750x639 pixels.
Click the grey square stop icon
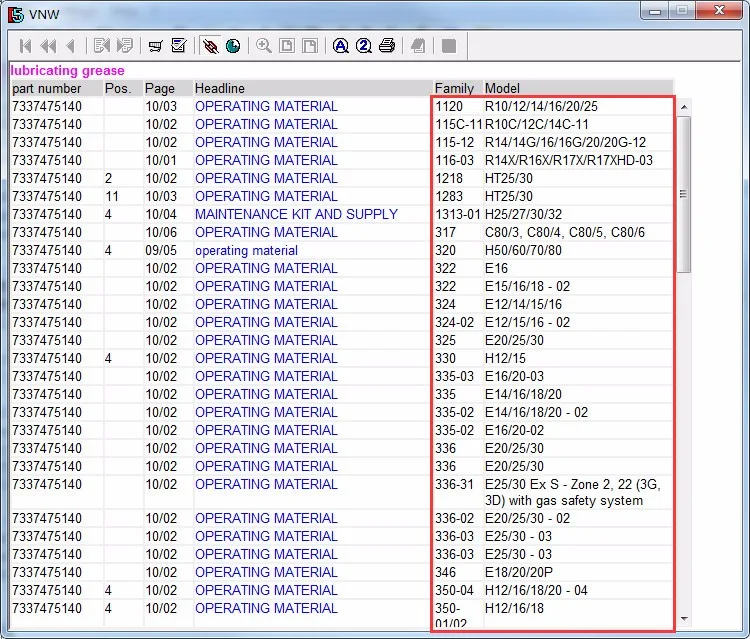(449, 46)
